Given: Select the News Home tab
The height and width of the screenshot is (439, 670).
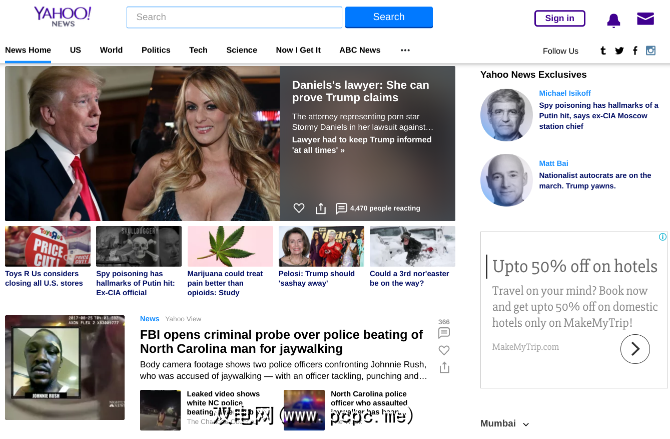Looking at the screenshot, I should [28, 50].
